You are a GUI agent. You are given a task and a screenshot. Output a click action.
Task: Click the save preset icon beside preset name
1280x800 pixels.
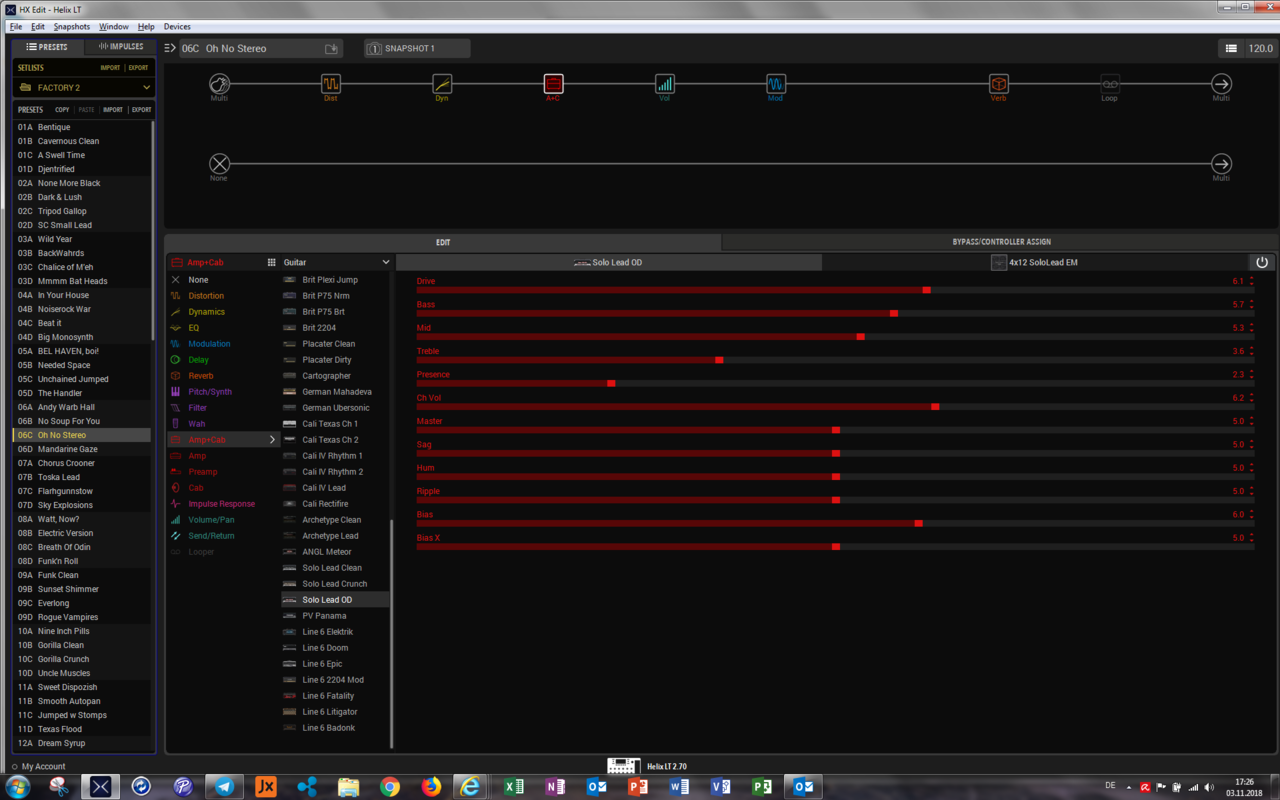tap(331, 48)
